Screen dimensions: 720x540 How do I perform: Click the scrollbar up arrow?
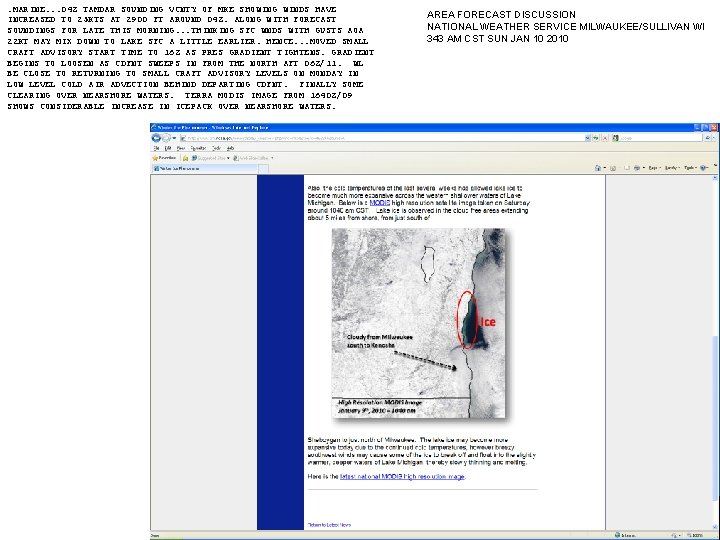pos(715,178)
